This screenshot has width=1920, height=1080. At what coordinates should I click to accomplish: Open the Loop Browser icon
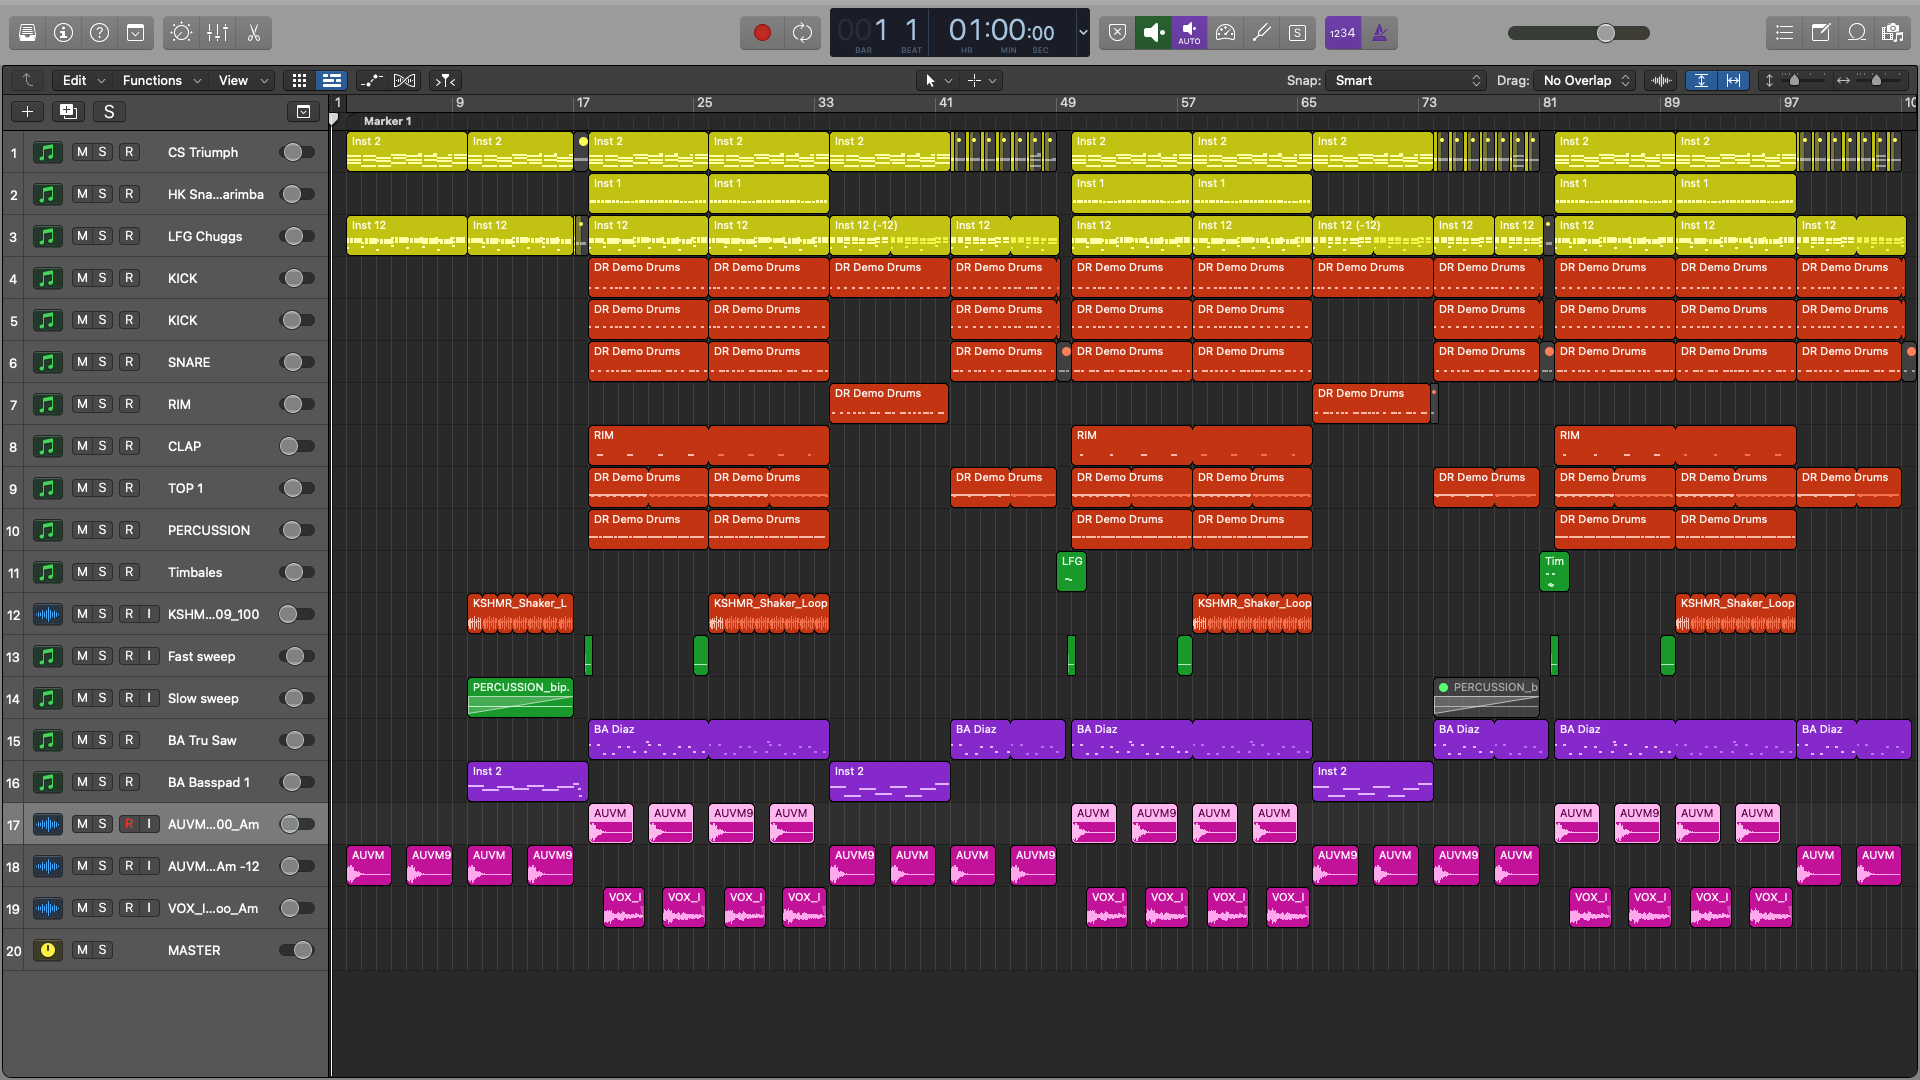1856,33
